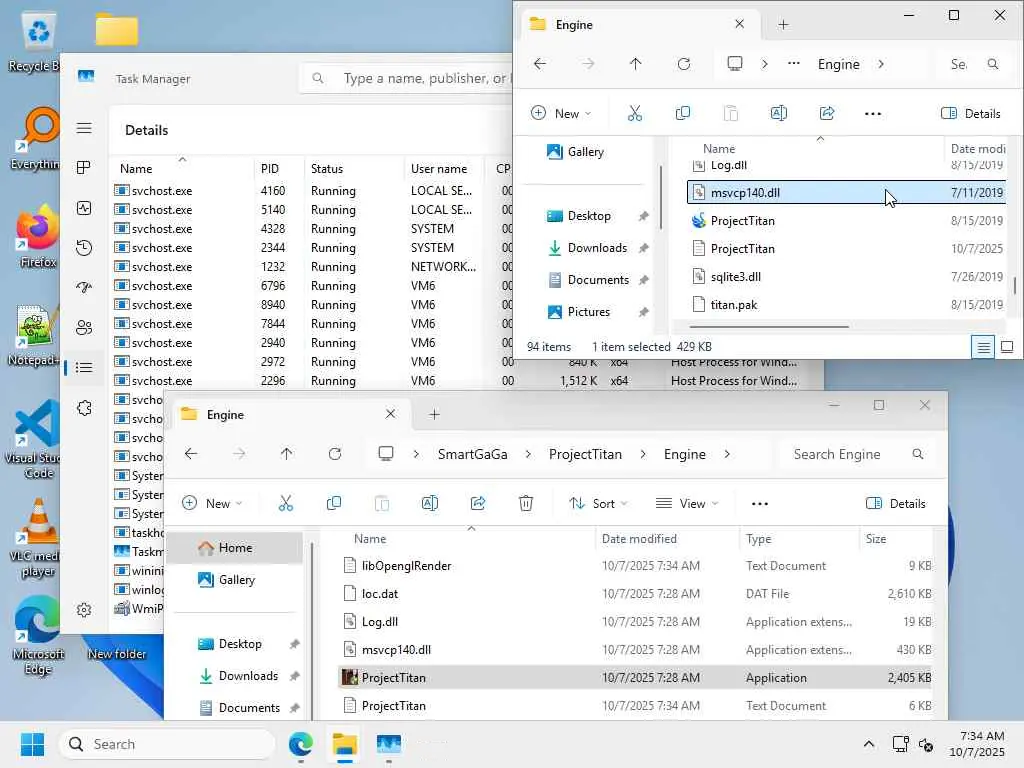1024x768 pixels.
Task: Open Startup apps page in Task Manager
Action: (84, 287)
